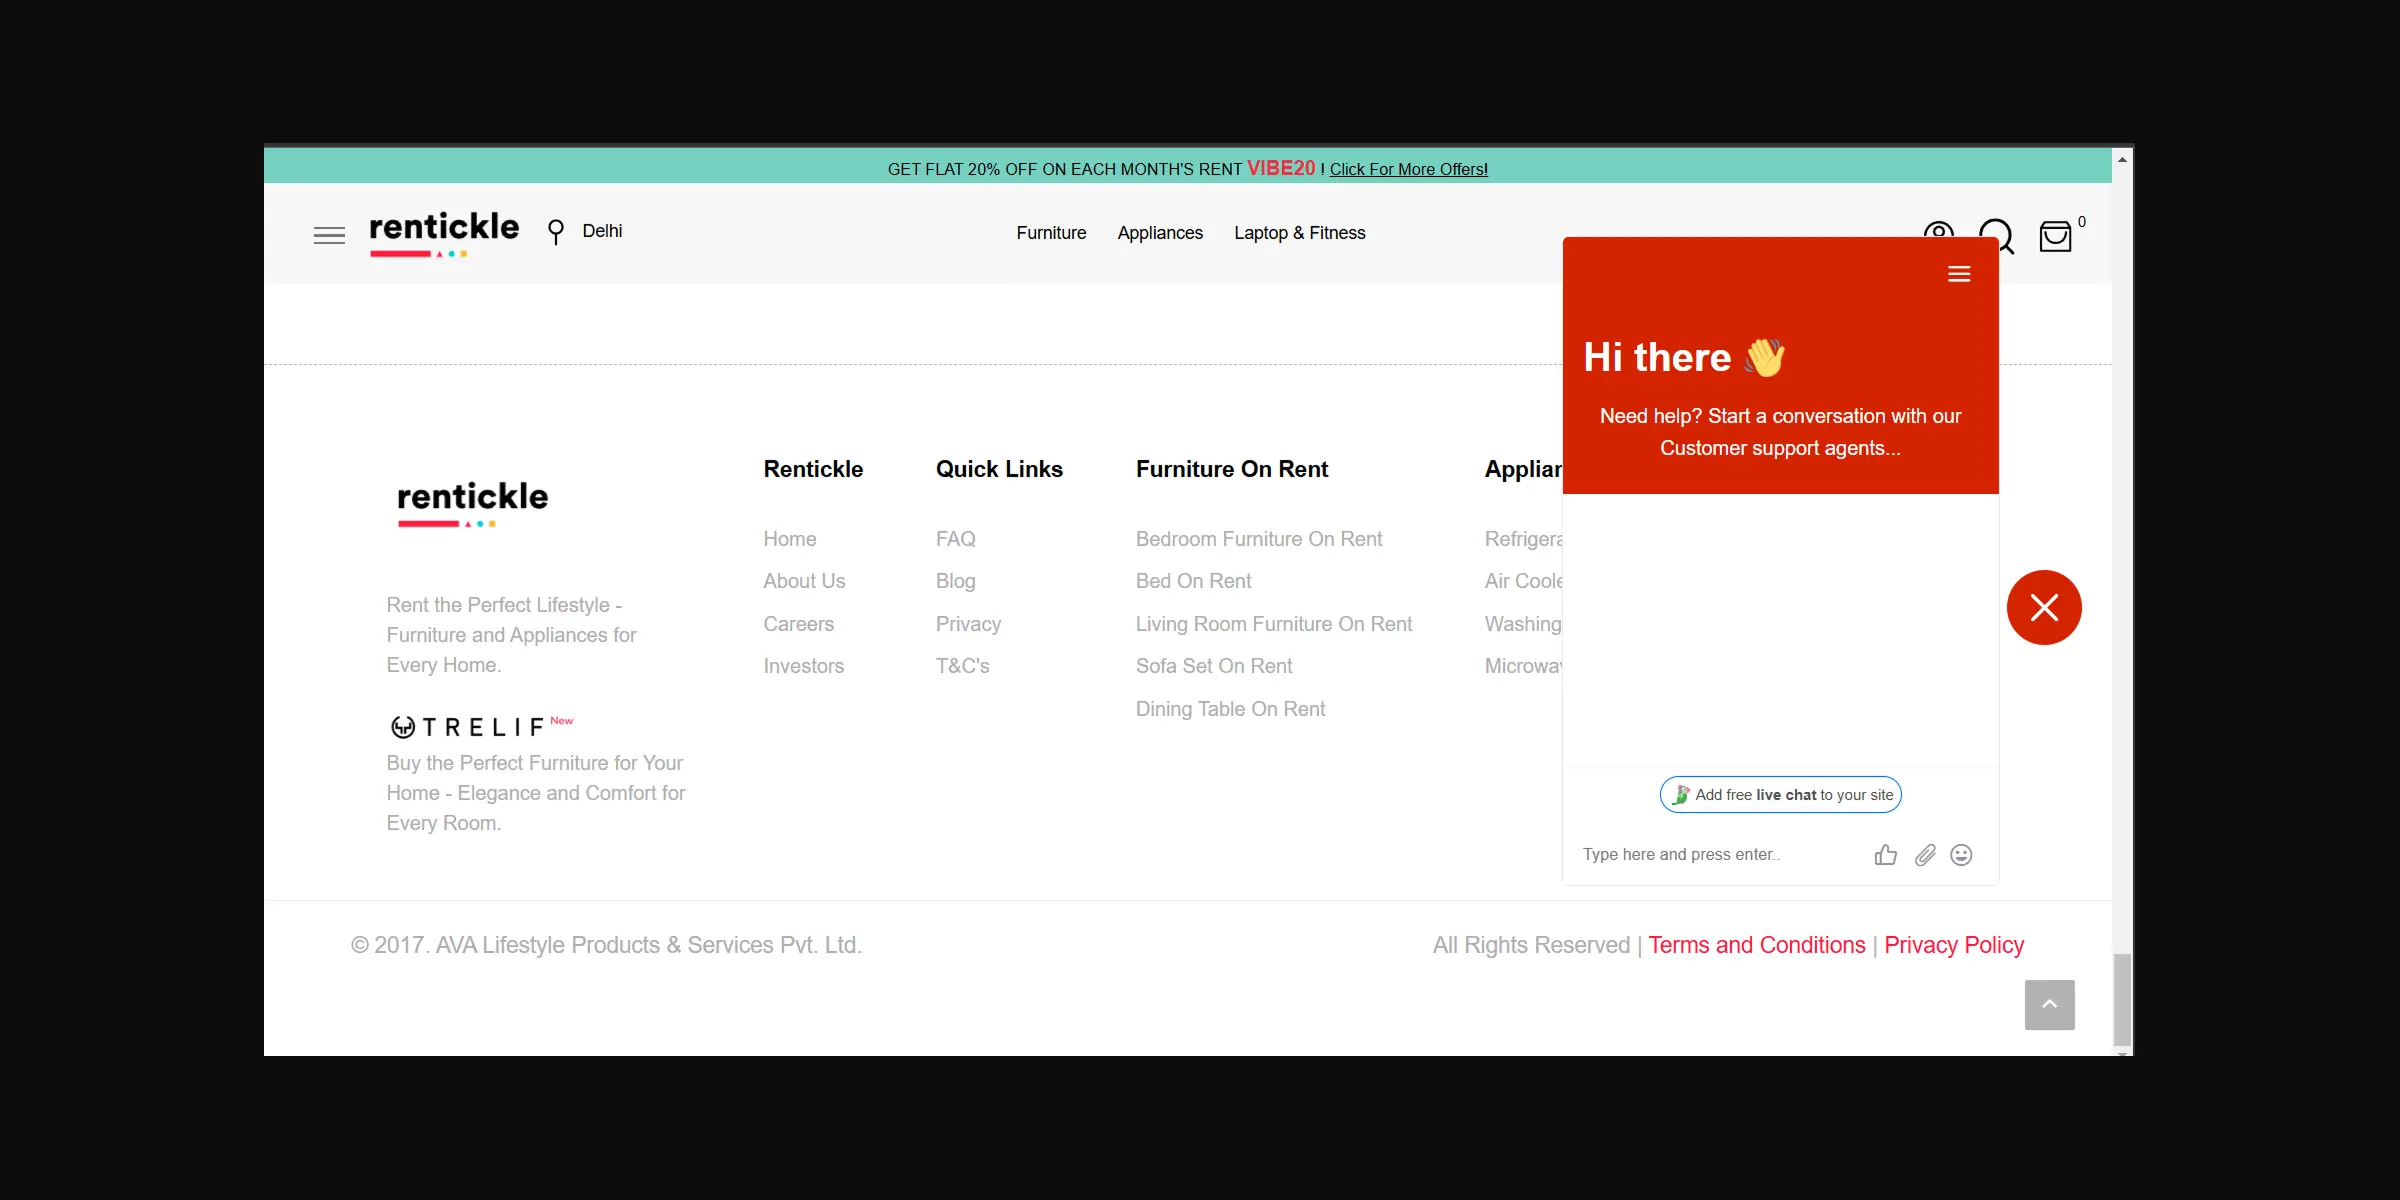
Task: Click the page vertical scrollbar thumb
Action: point(2121,998)
